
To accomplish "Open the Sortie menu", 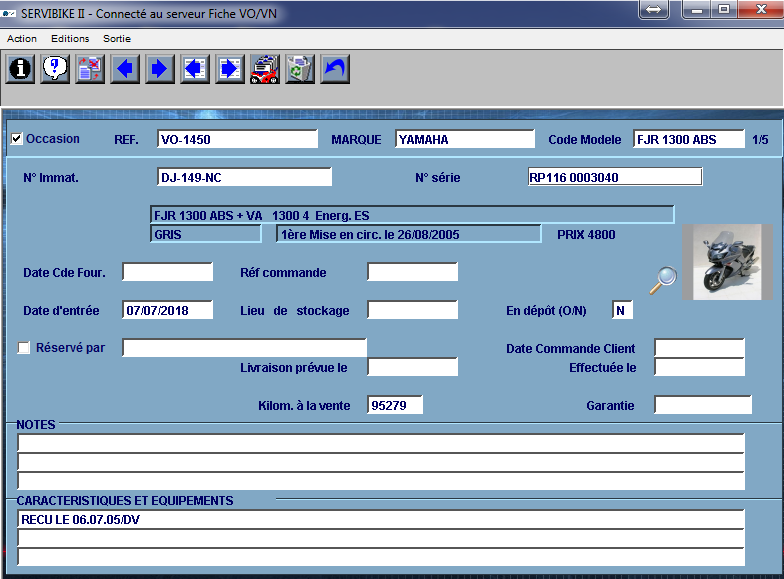I will tap(117, 39).
